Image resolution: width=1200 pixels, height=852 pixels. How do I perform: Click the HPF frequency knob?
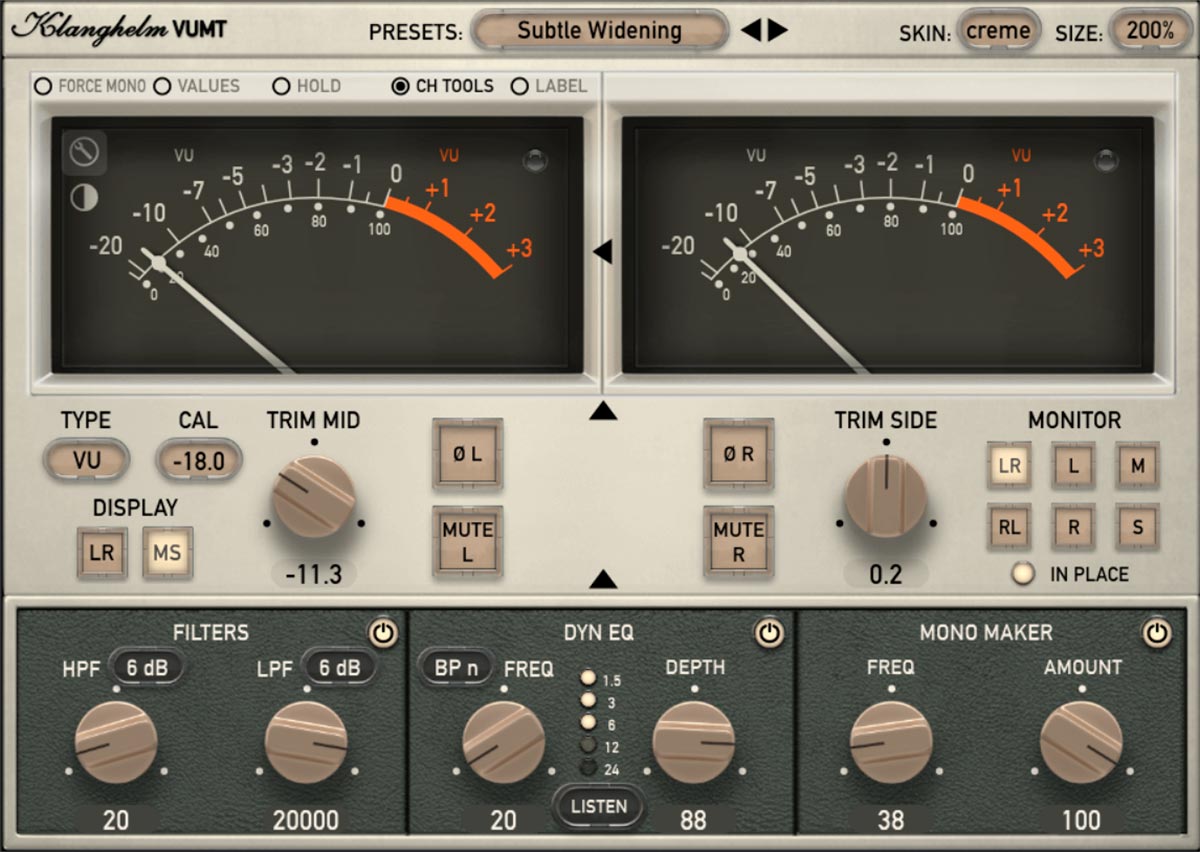[116, 743]
